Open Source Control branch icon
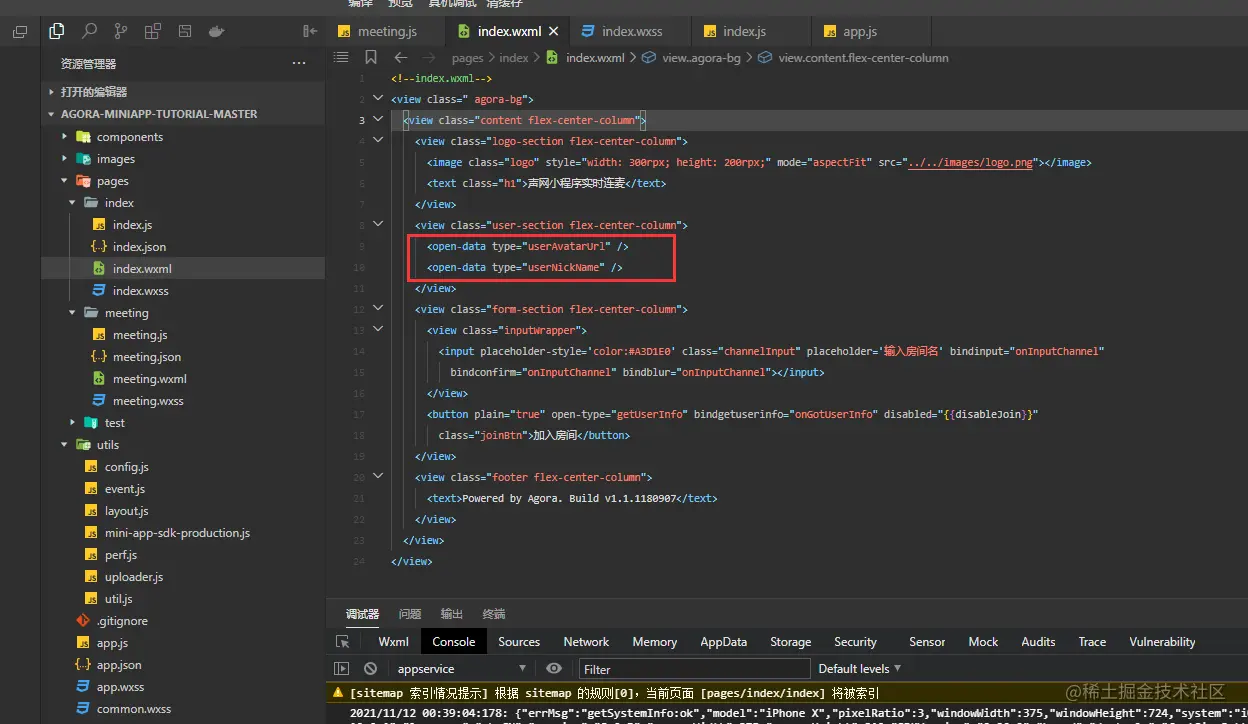This screenshot has height=724, width=1248. 121,31
